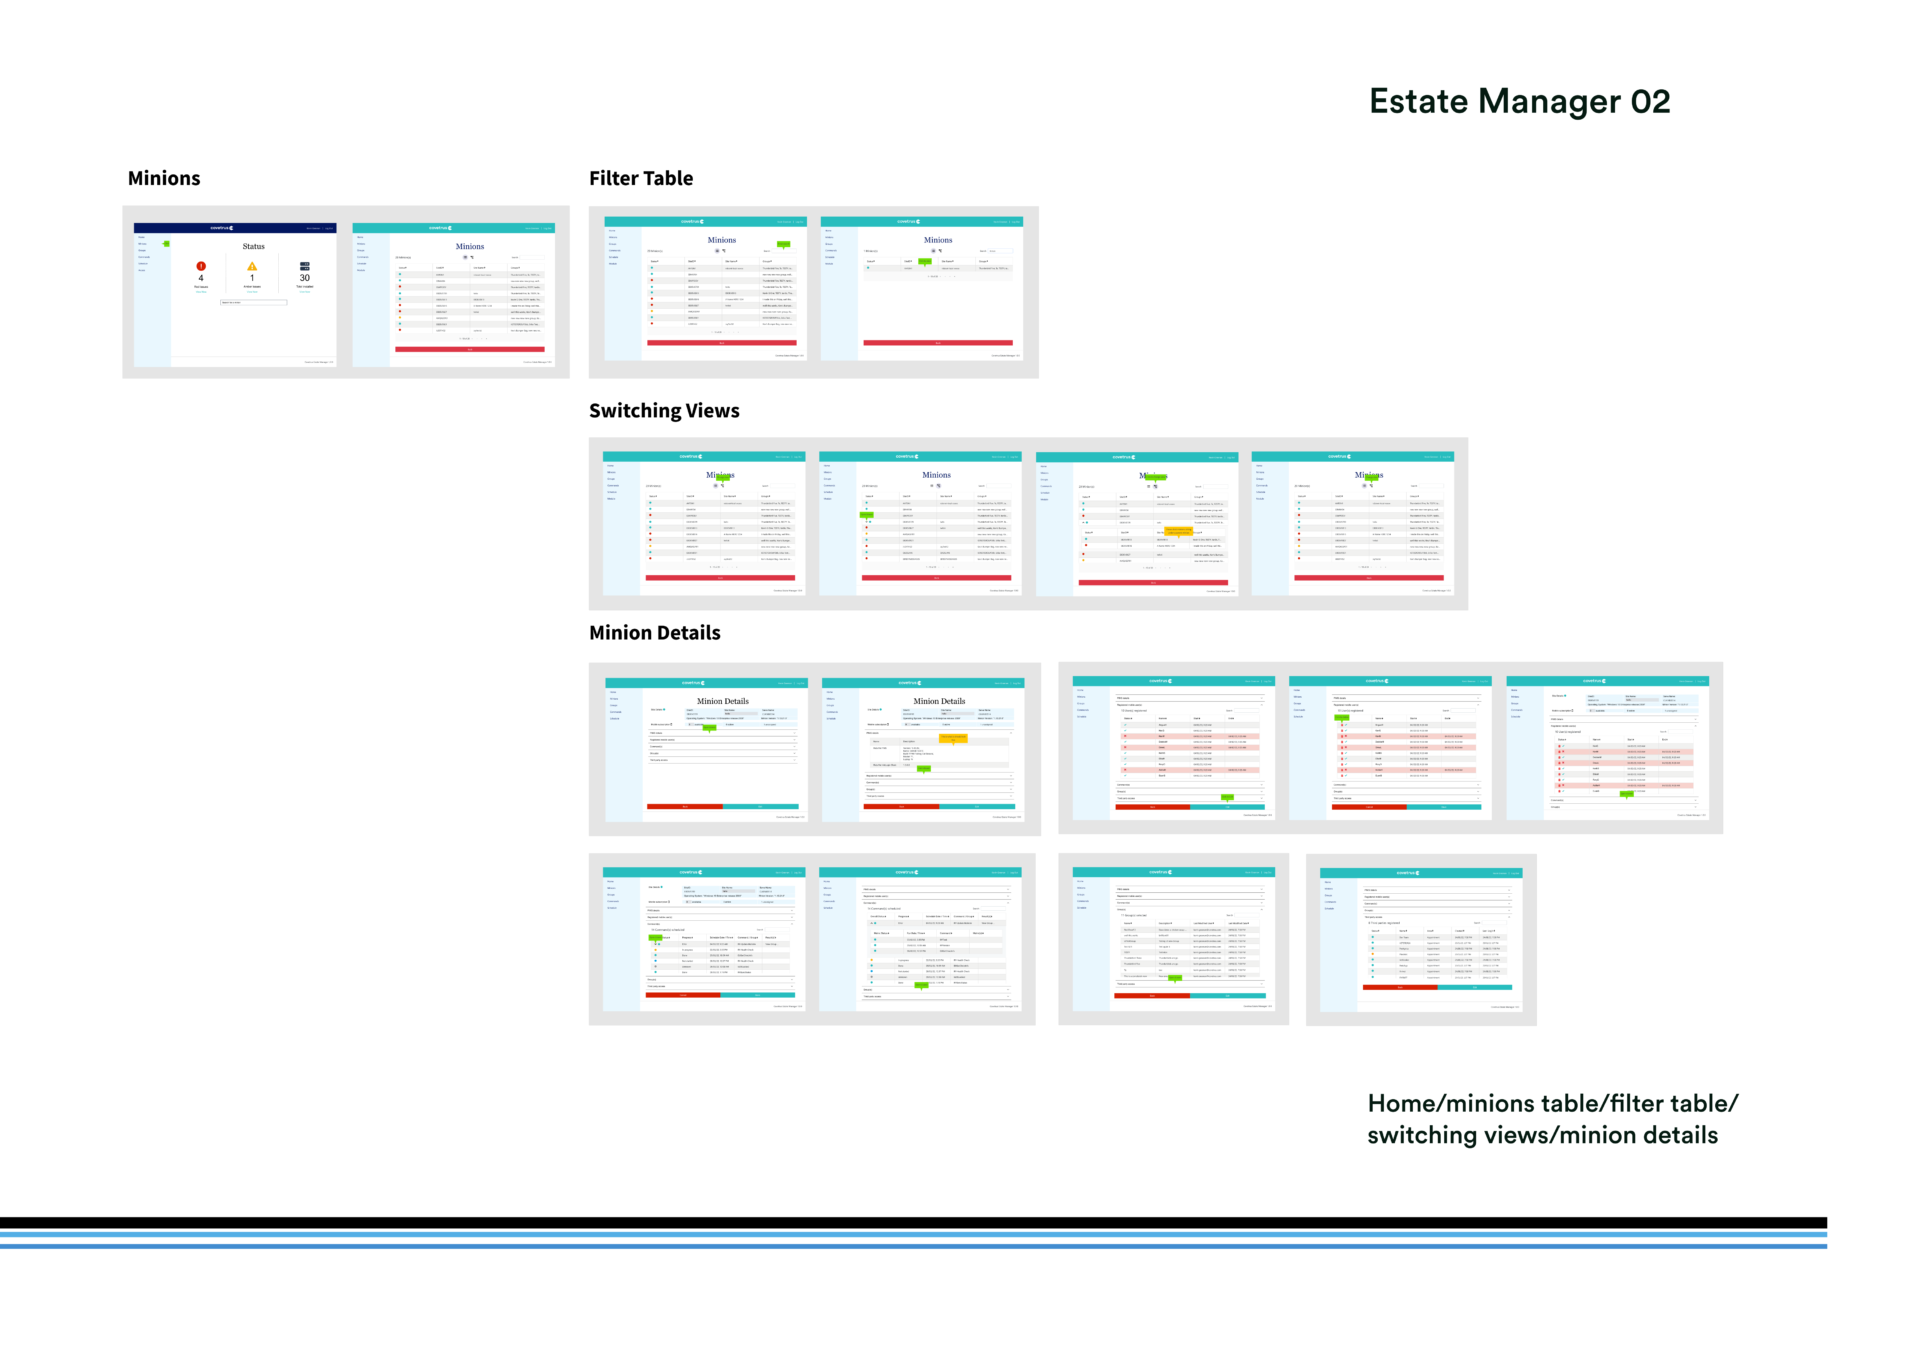This screenshot has width=1920, height=1358.
Task: Click the amber warning triangle in the Status mockup
Action: [252, 266]
